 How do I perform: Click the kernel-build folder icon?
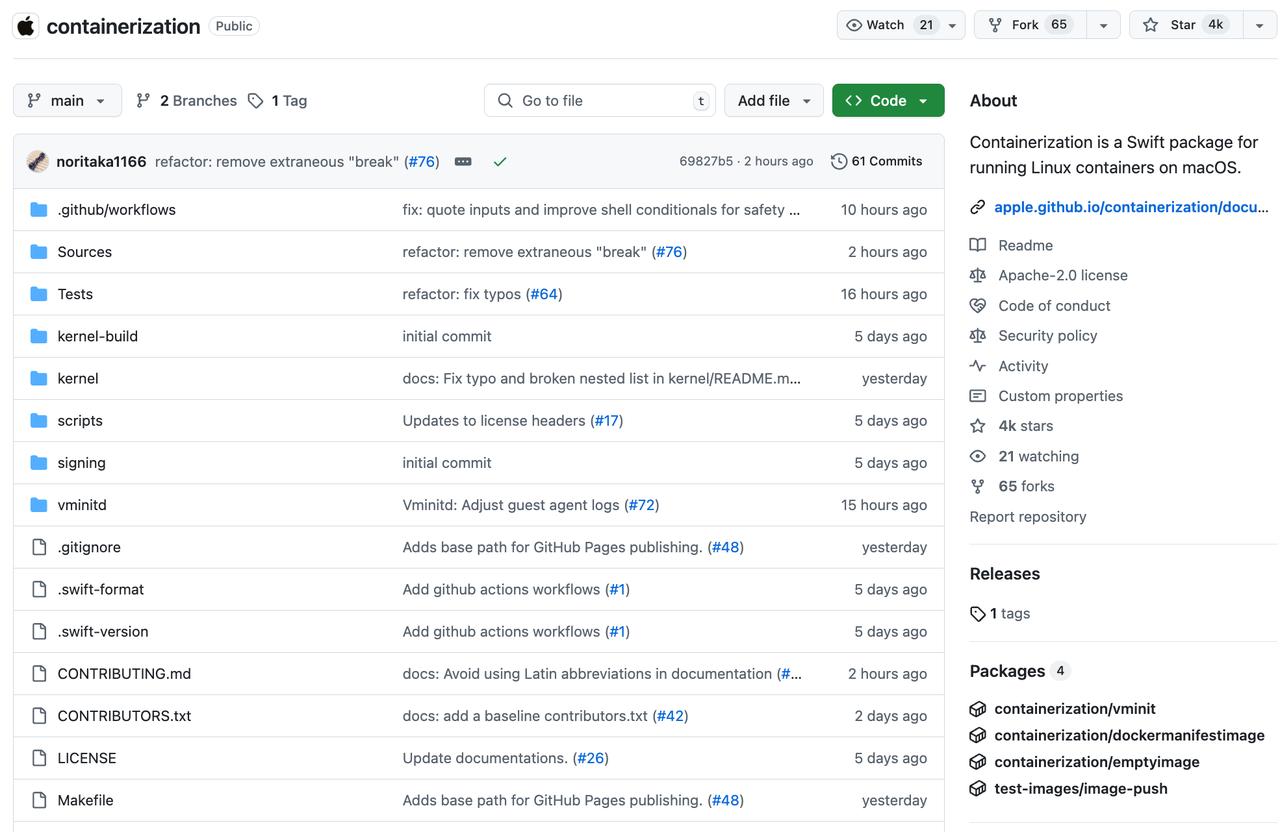tap(39, 336)
